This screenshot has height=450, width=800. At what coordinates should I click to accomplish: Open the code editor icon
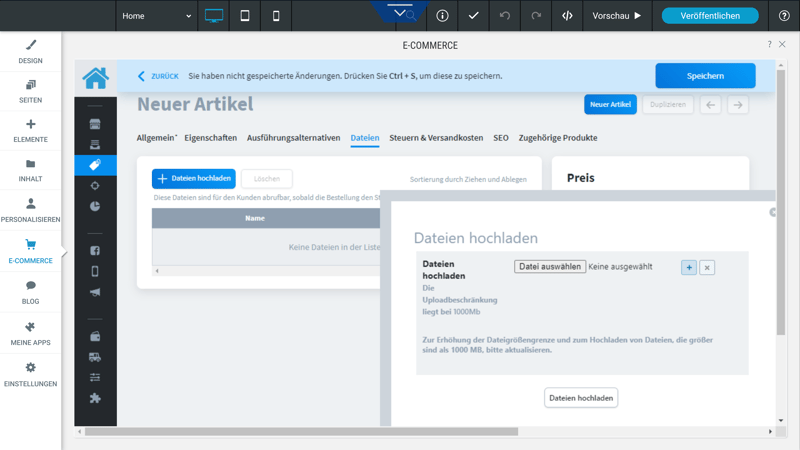tap(567, 16)
